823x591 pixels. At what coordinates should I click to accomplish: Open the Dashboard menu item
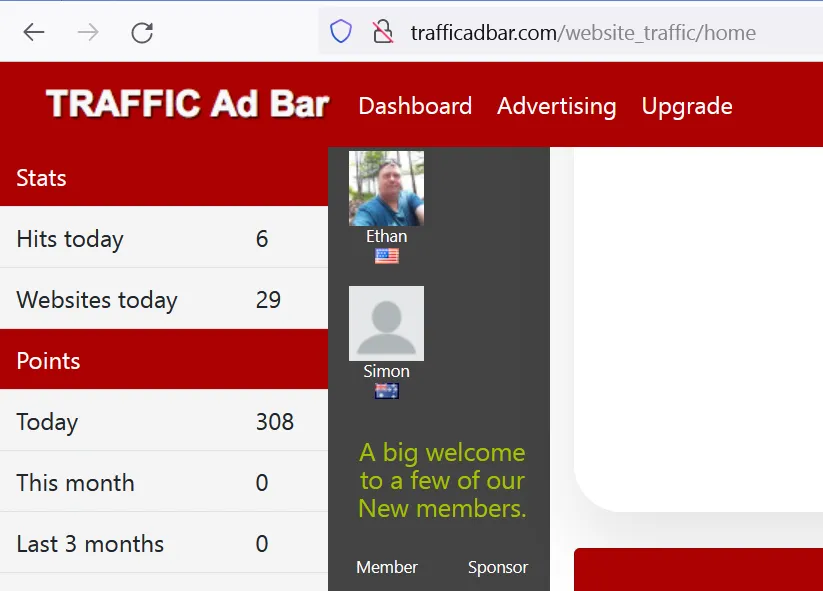[415, 106]
